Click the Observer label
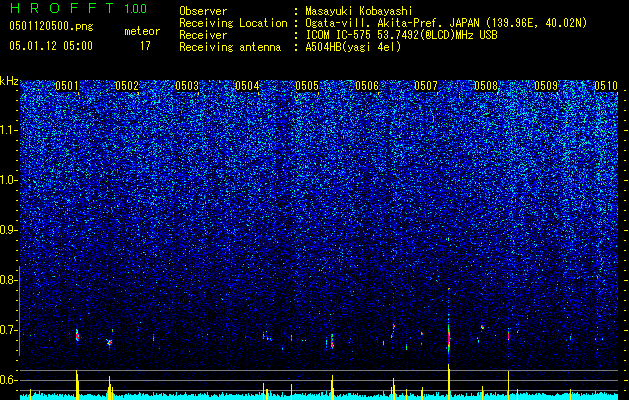Screen dimensions: 629x400 click(x=203, y=11)
